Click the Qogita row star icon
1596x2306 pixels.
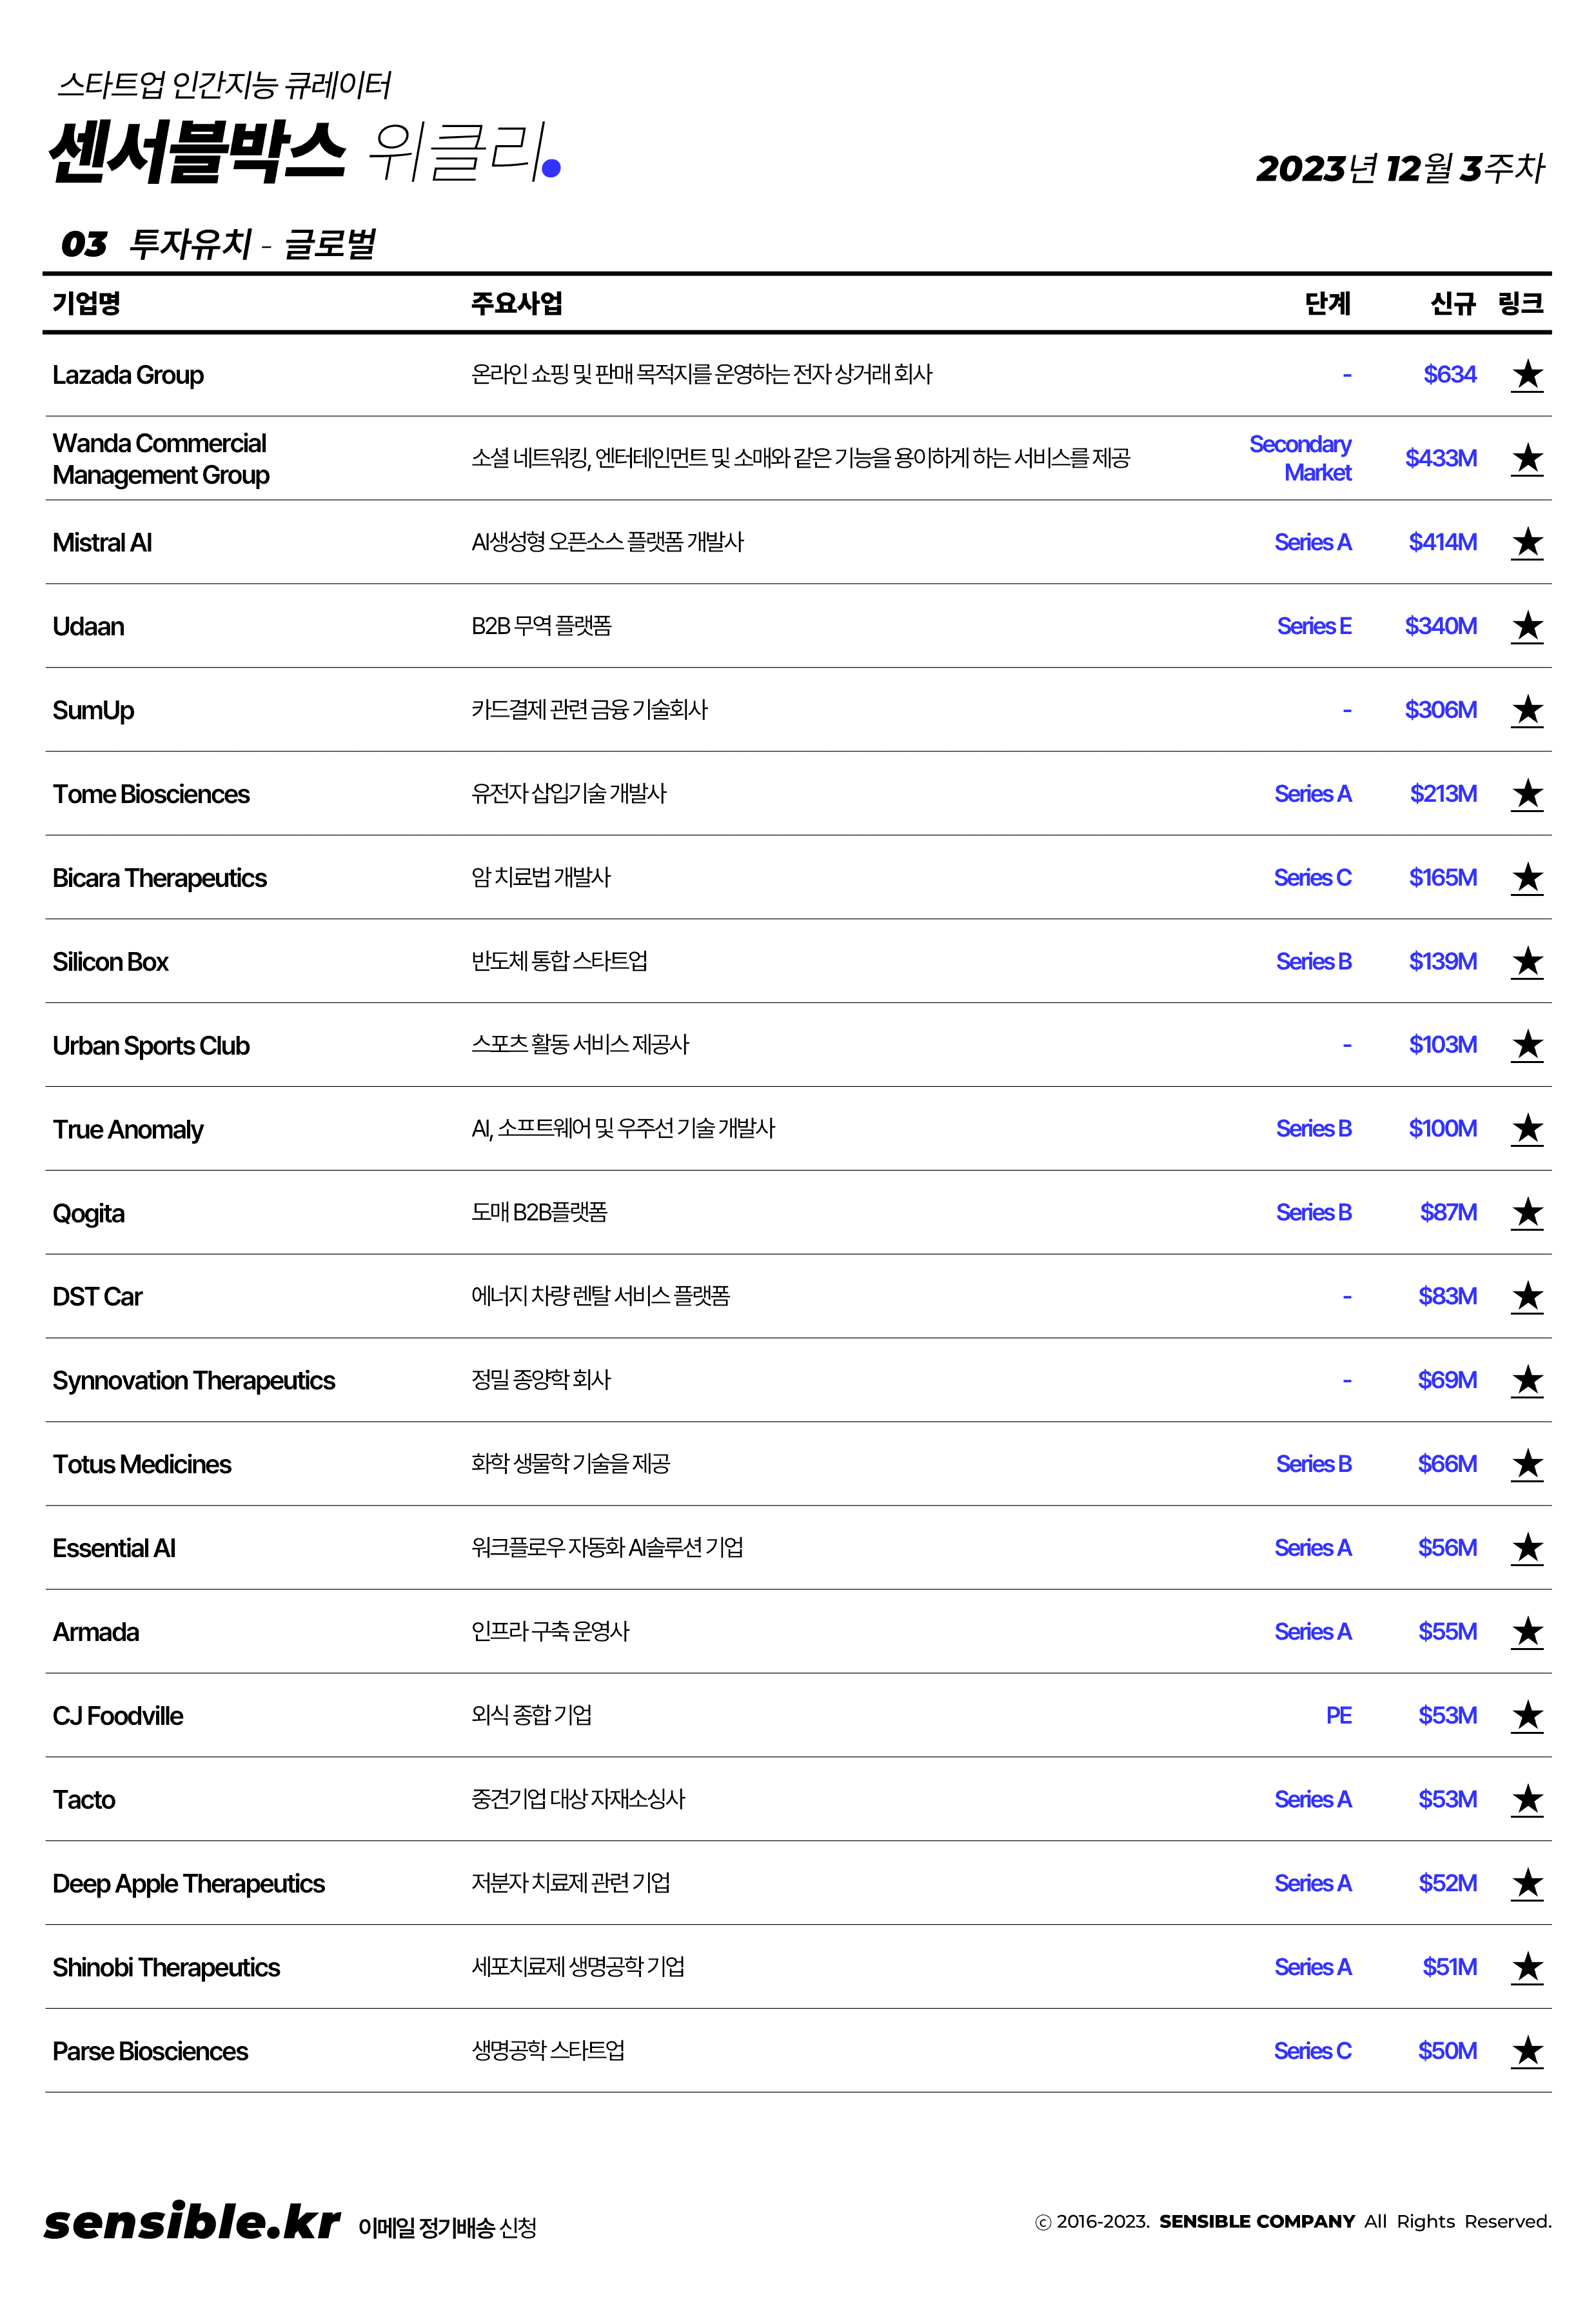(x=1526, y=1214)
